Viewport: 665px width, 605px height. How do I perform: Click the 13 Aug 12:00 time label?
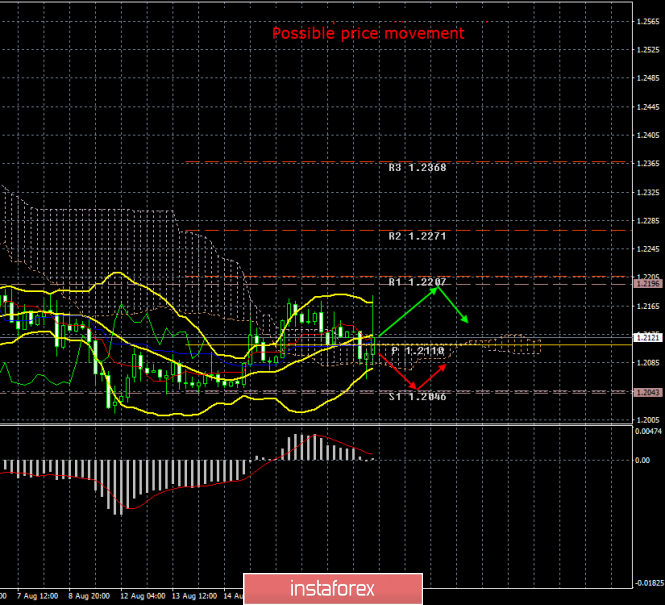195,596
